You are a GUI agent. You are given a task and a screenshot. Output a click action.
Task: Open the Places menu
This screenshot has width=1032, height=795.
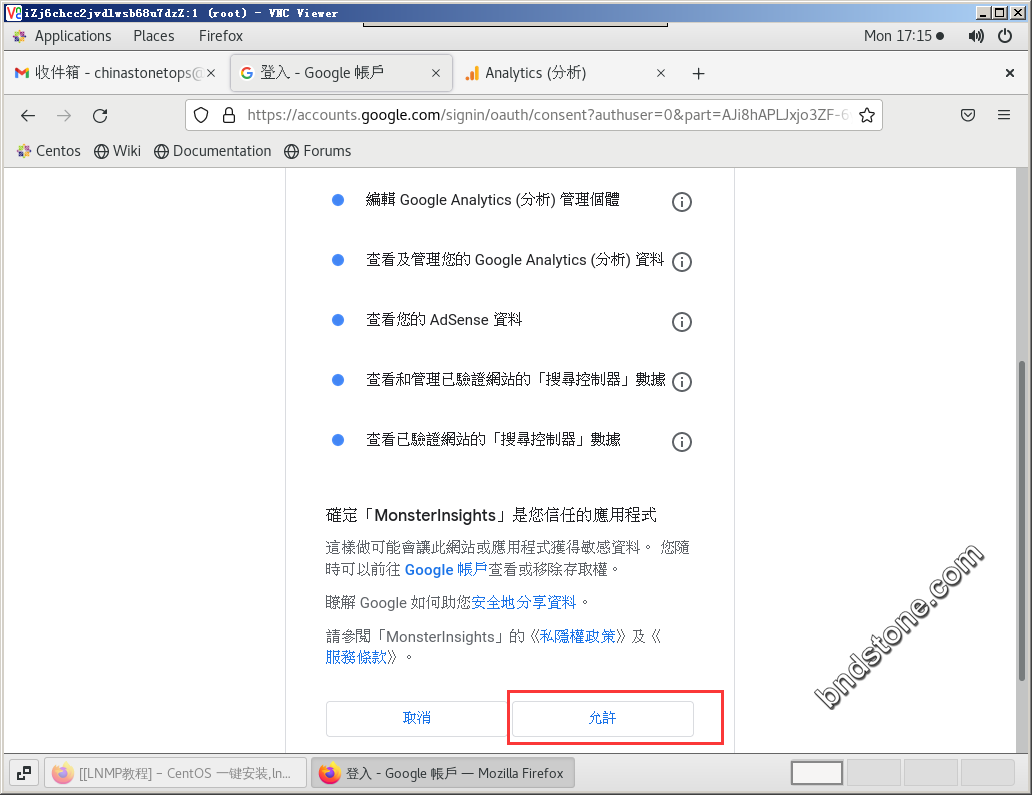(x=154, y=36)
